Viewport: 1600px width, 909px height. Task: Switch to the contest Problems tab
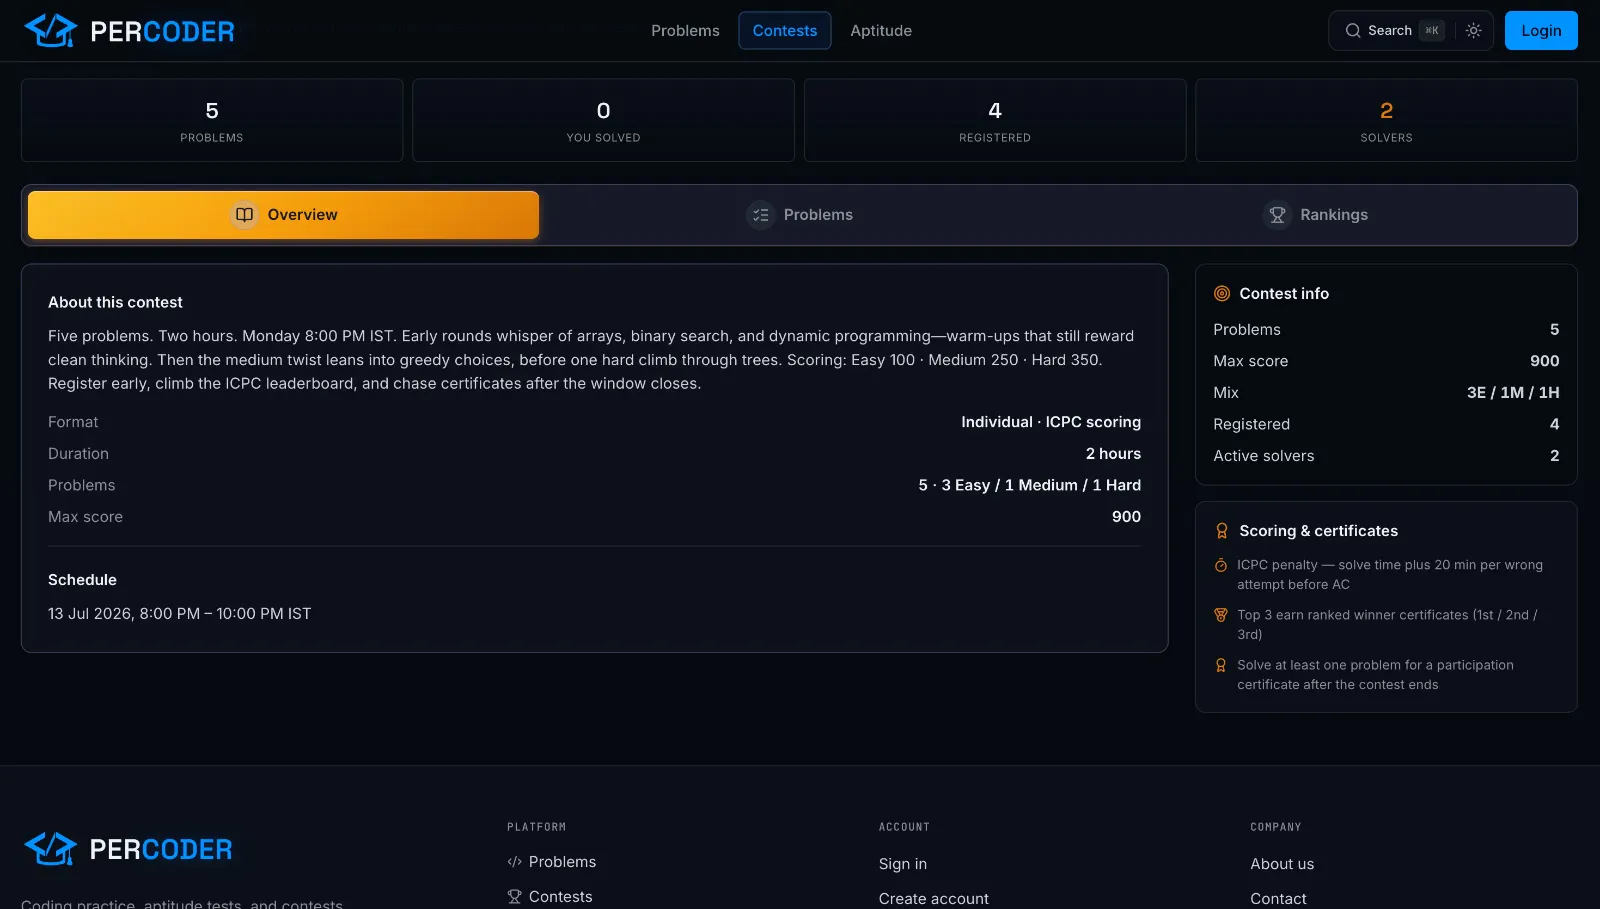[800, 215]
